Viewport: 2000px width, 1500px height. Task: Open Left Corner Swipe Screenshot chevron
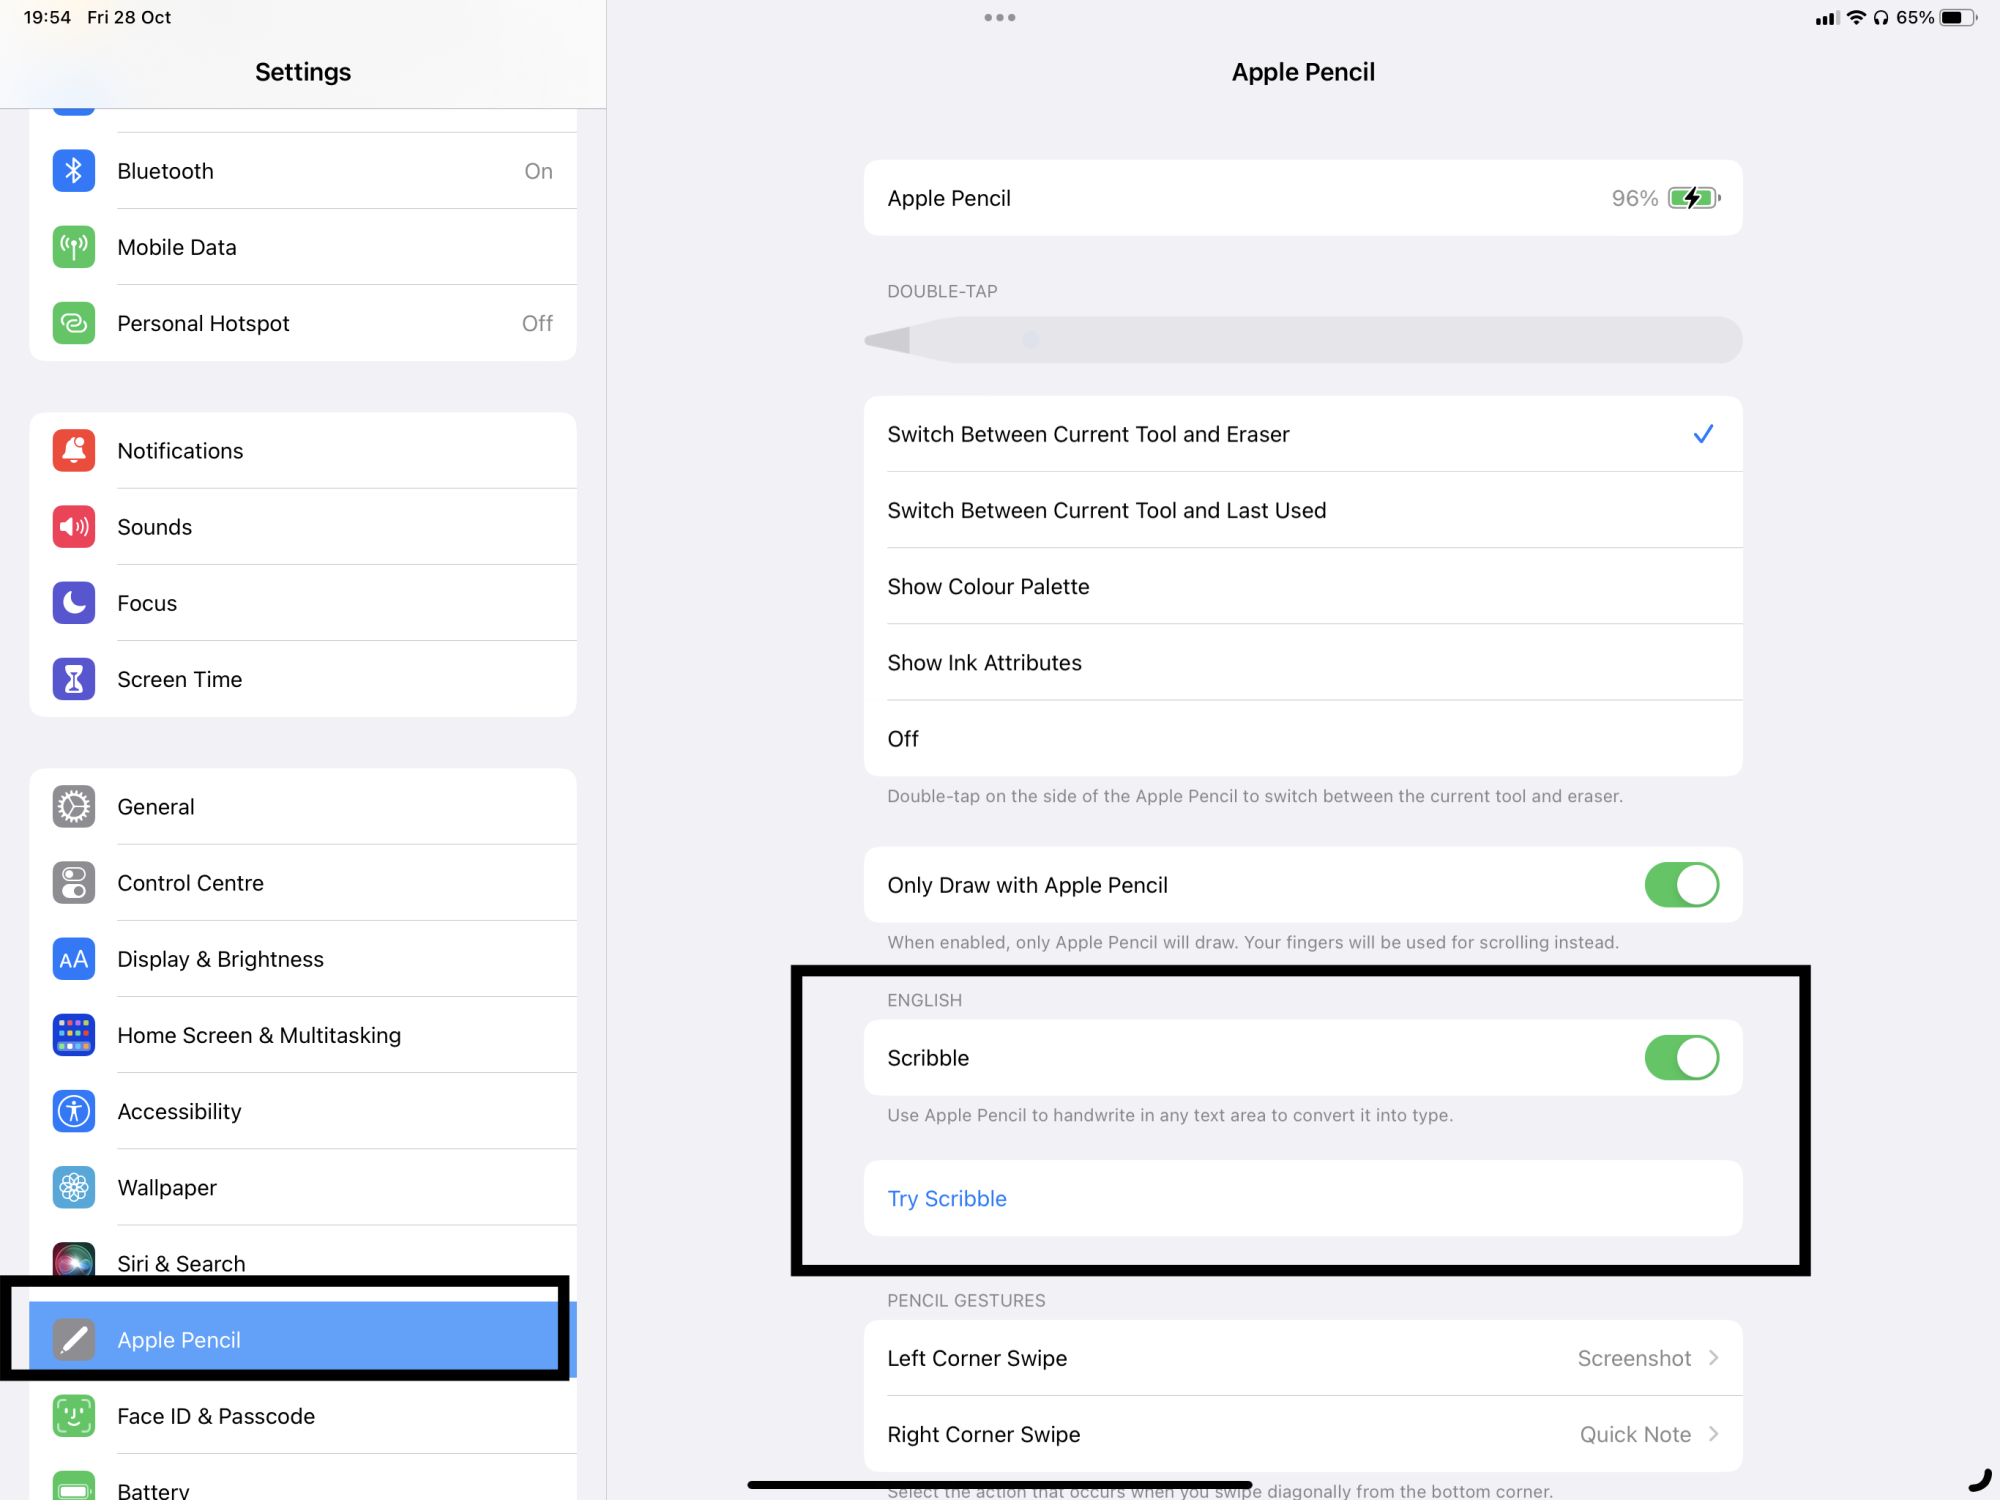[1712, 1358]
